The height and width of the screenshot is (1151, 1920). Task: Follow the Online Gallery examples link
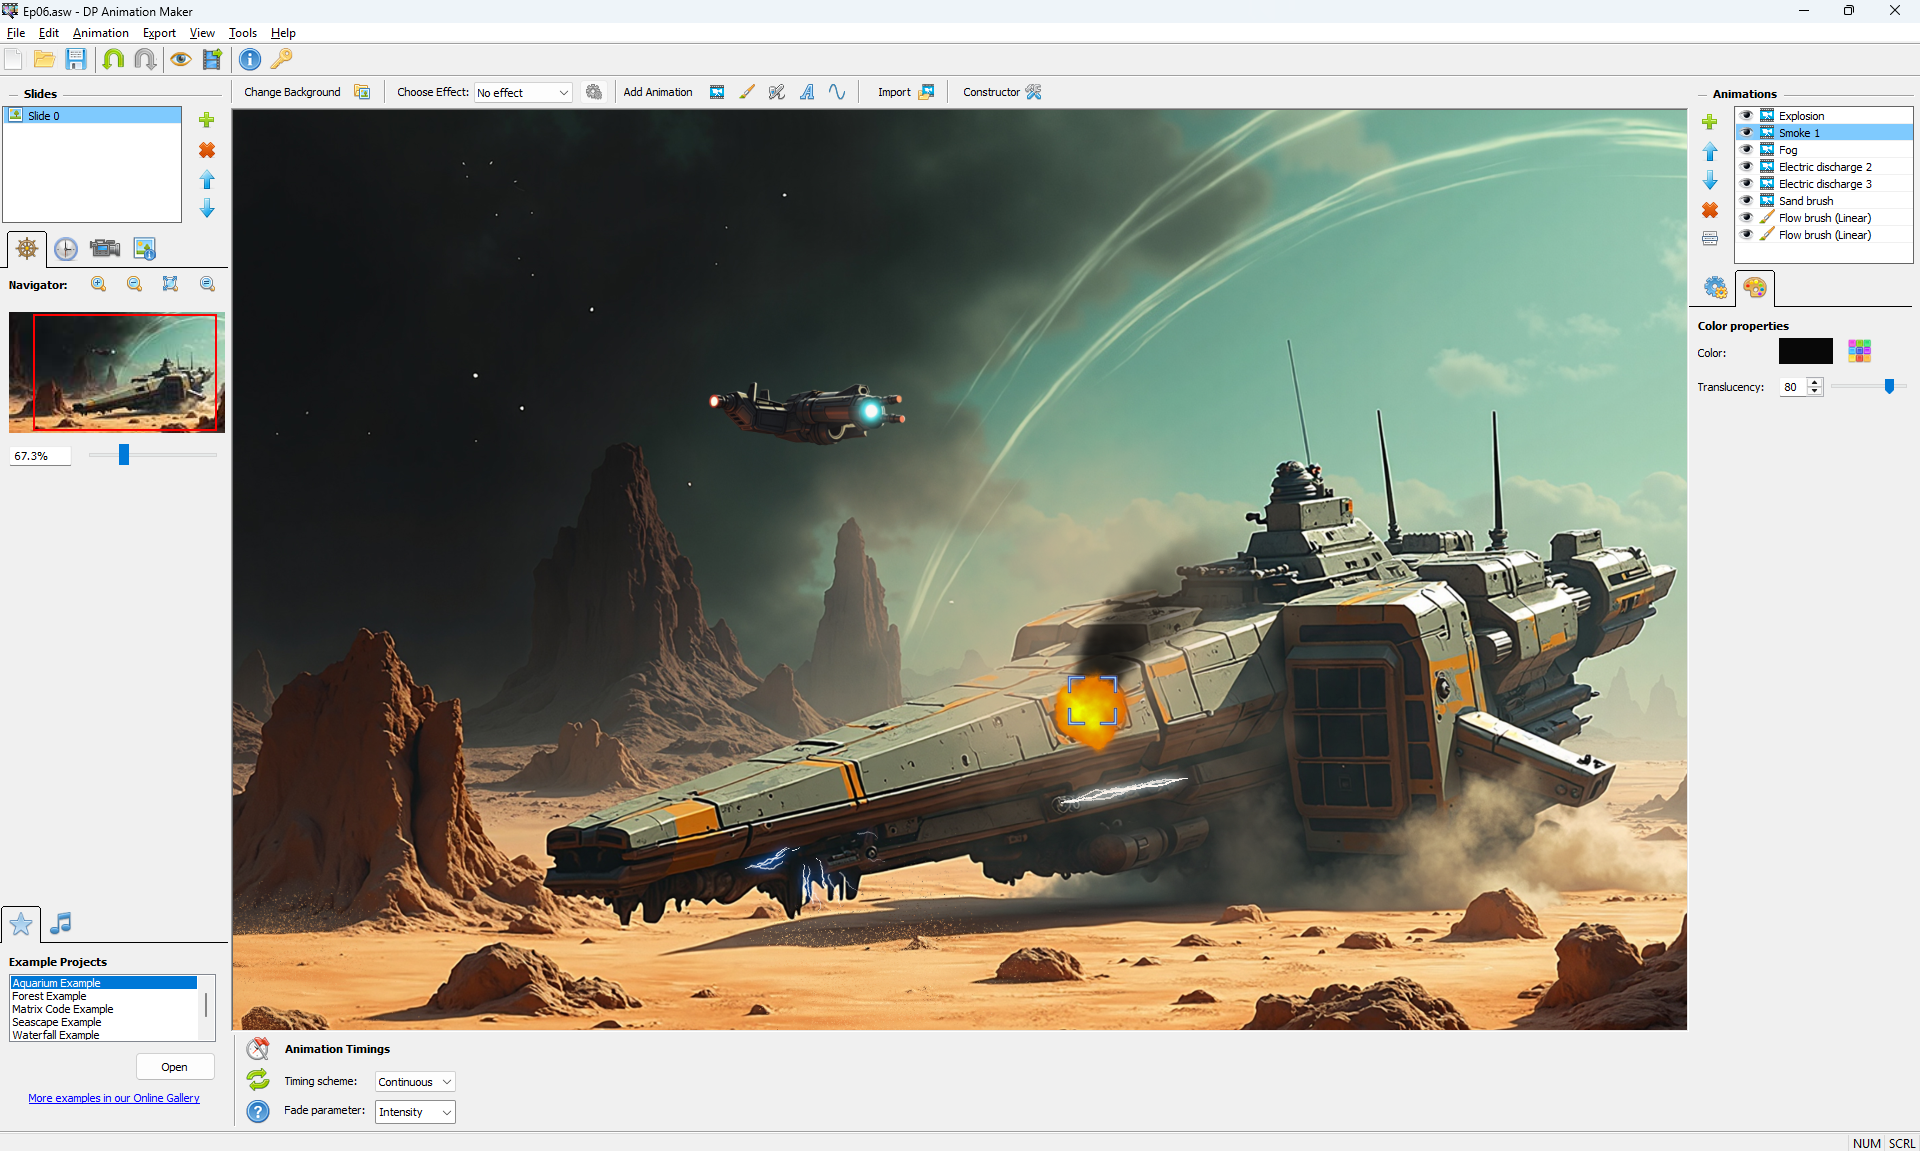click(114, 1098)
